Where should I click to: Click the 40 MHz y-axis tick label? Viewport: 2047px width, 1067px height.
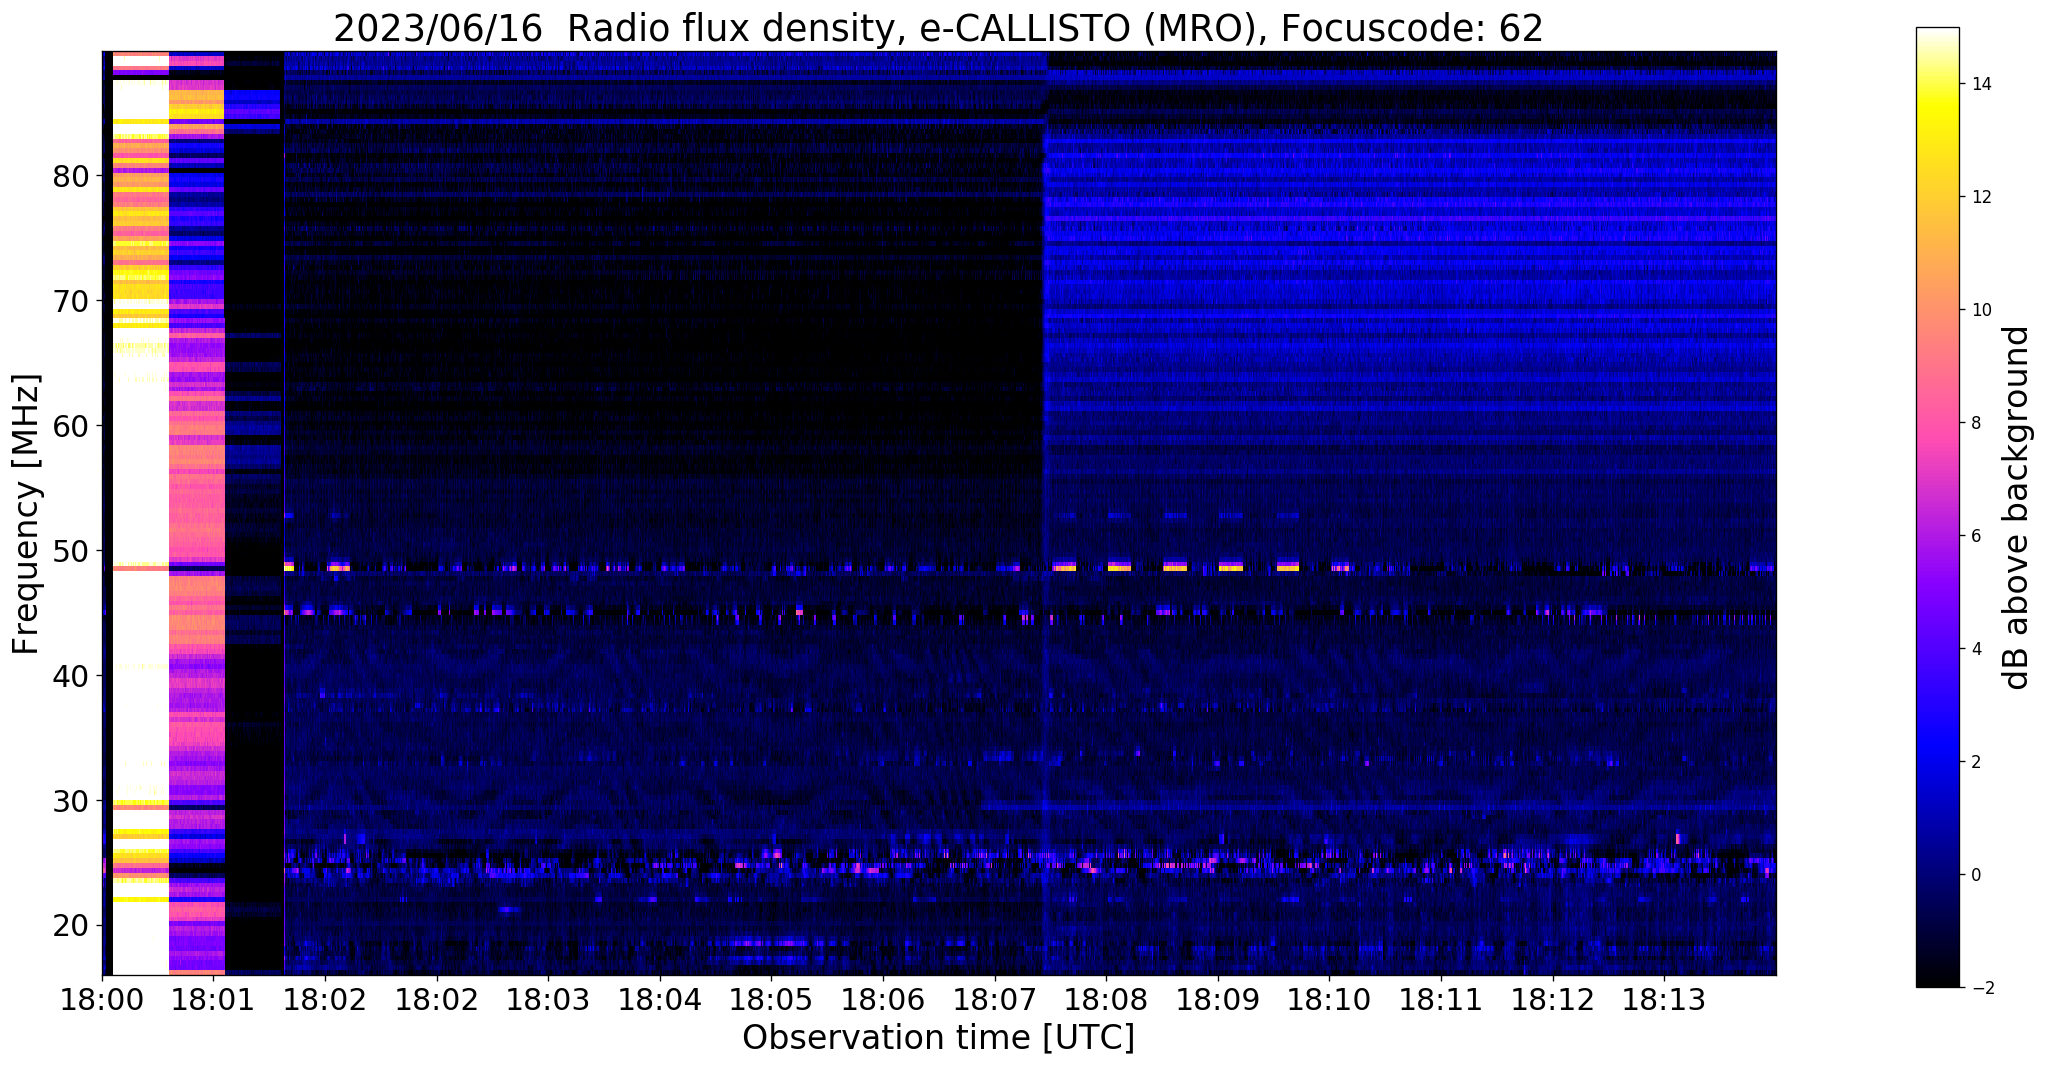click(x=71, y=676)
